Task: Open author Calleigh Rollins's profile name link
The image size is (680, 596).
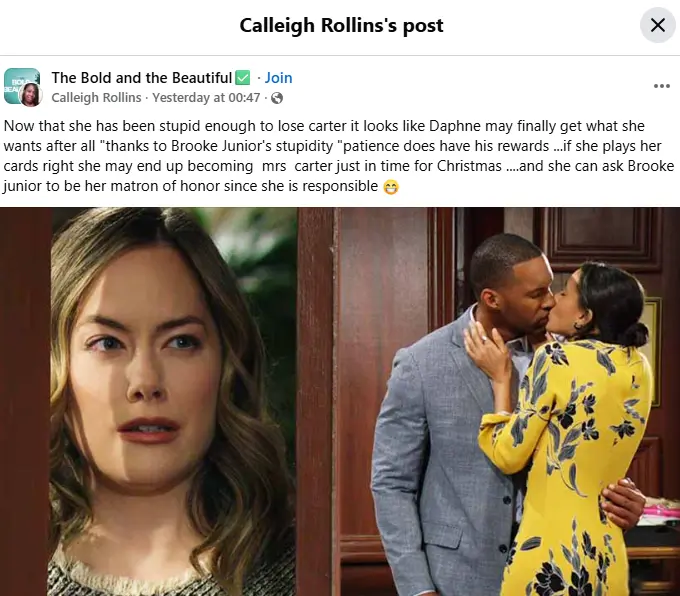Action: tap(96, 98)
